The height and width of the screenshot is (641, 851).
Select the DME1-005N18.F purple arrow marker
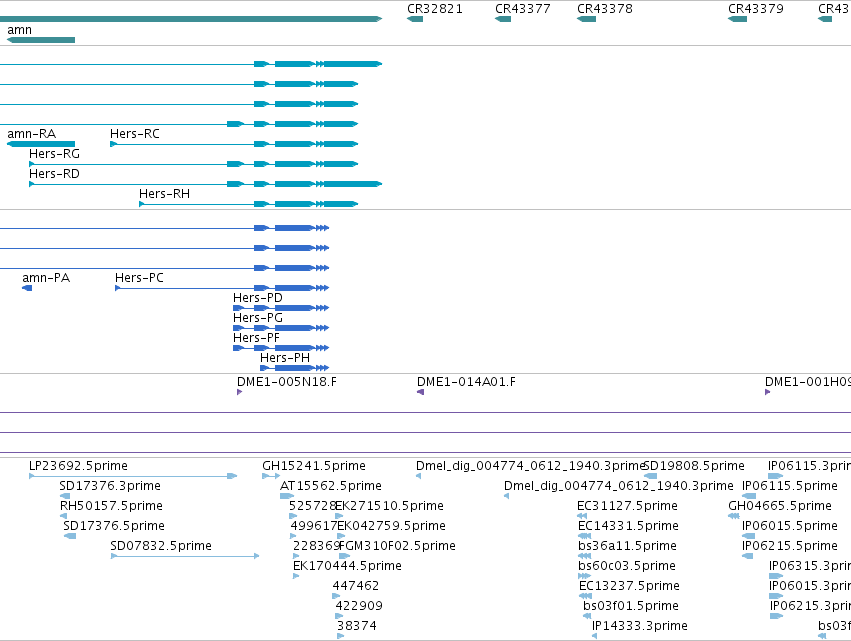pos(239,392)
